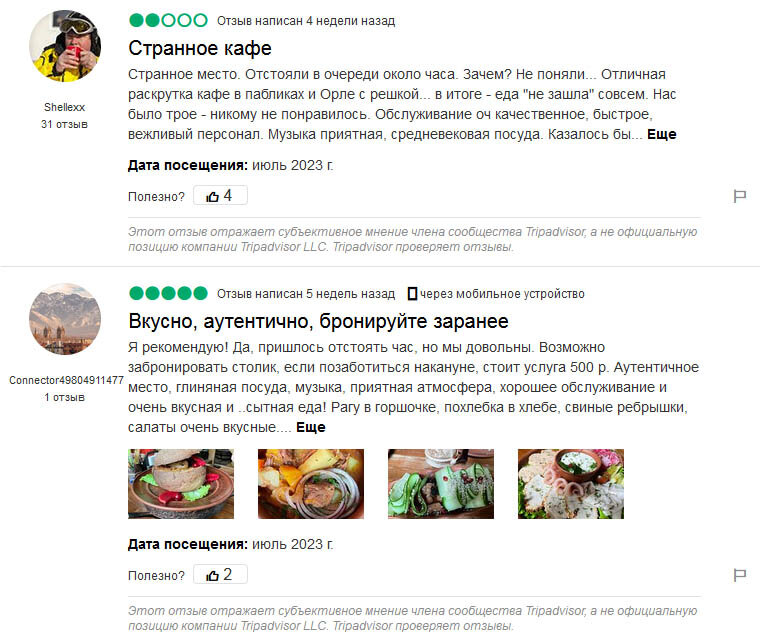Open the 'Вкусно, аутентично, бронируйте заранее' title
The width and height of the screenshot is (760, 644).
tap(318, 321)
